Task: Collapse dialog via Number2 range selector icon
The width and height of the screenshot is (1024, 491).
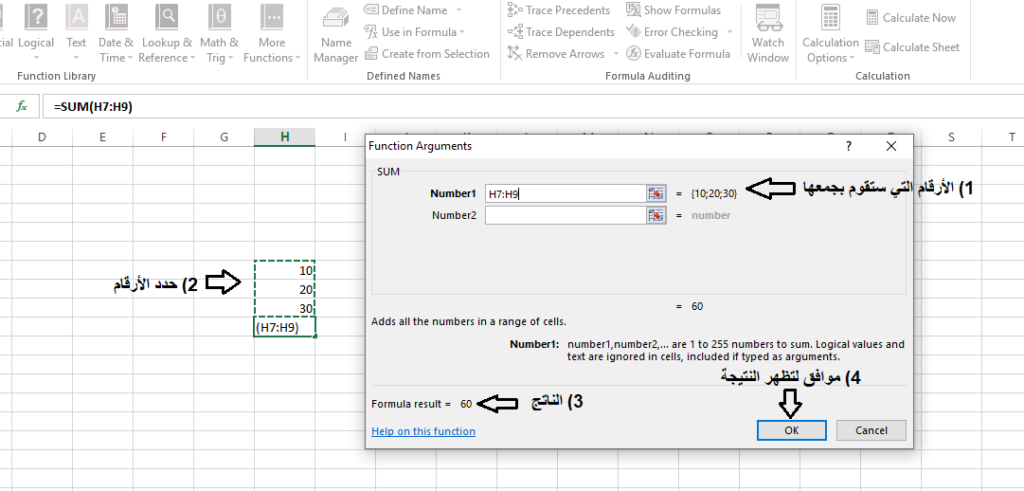Action: pos(656,215)
